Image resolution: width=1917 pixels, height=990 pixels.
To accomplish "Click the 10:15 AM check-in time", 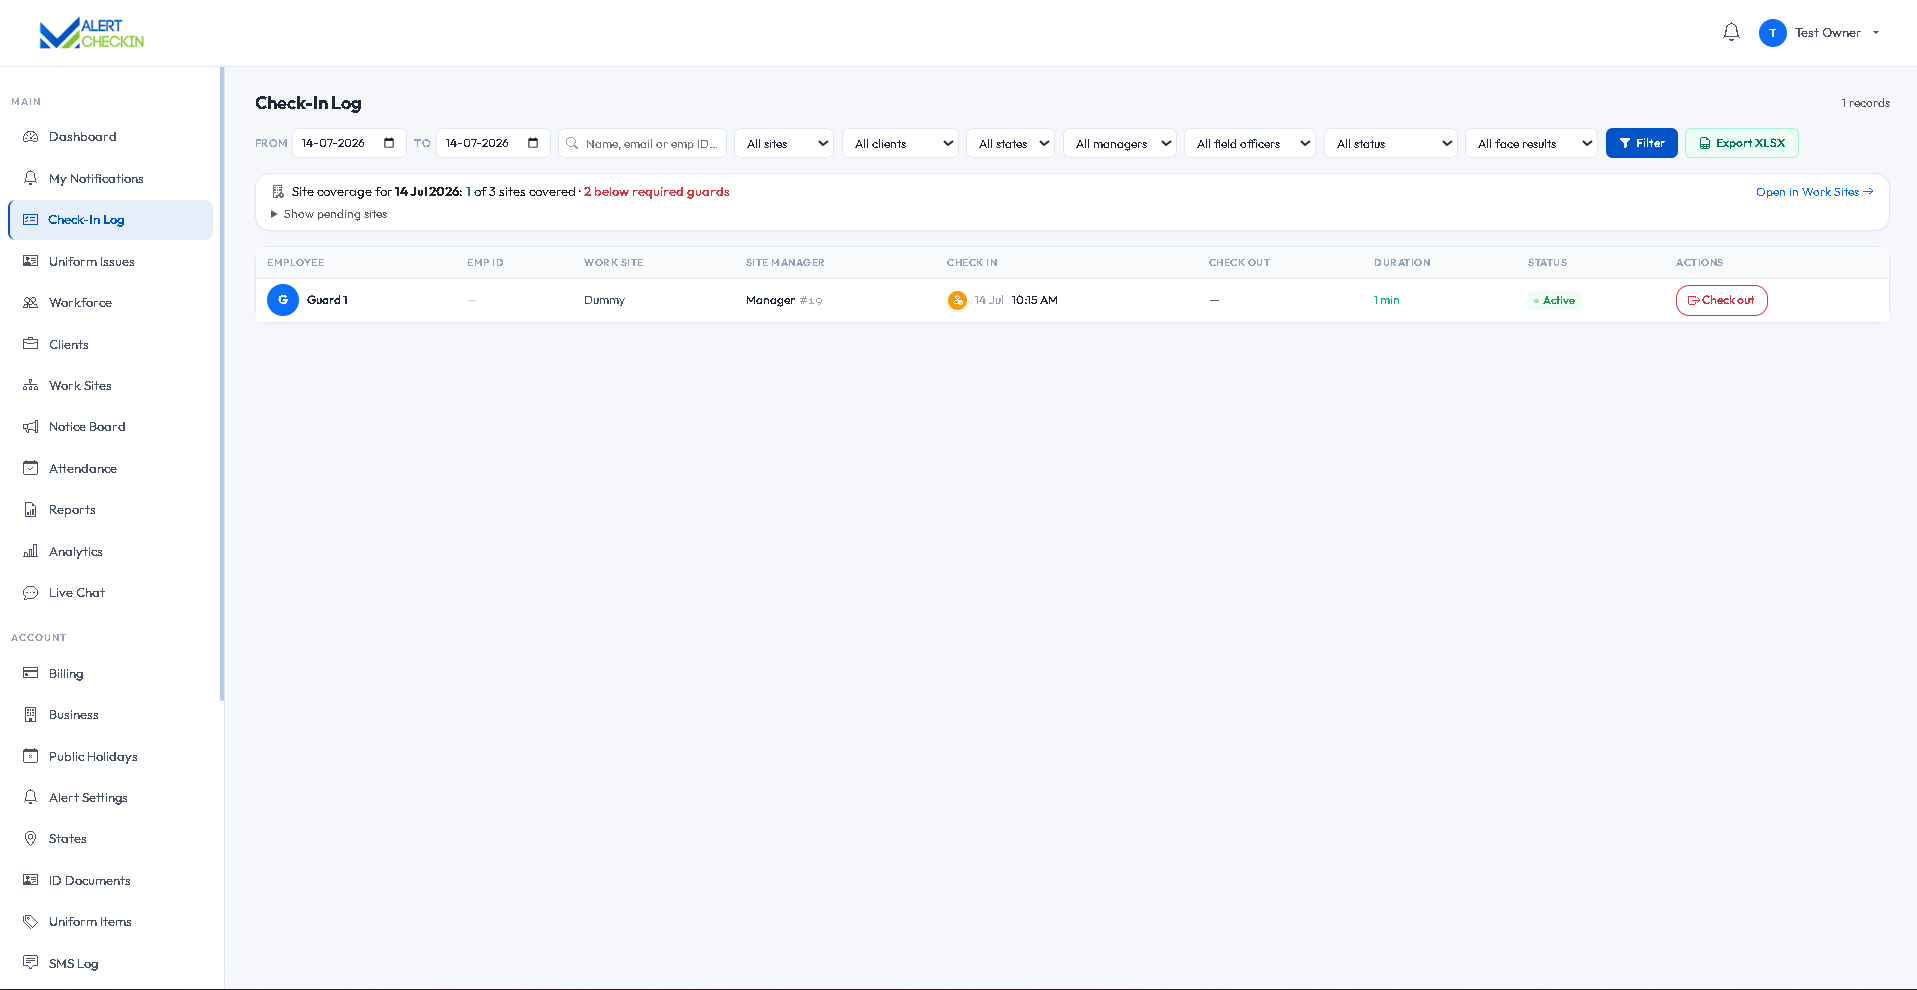I will [x=1034, y=300].
